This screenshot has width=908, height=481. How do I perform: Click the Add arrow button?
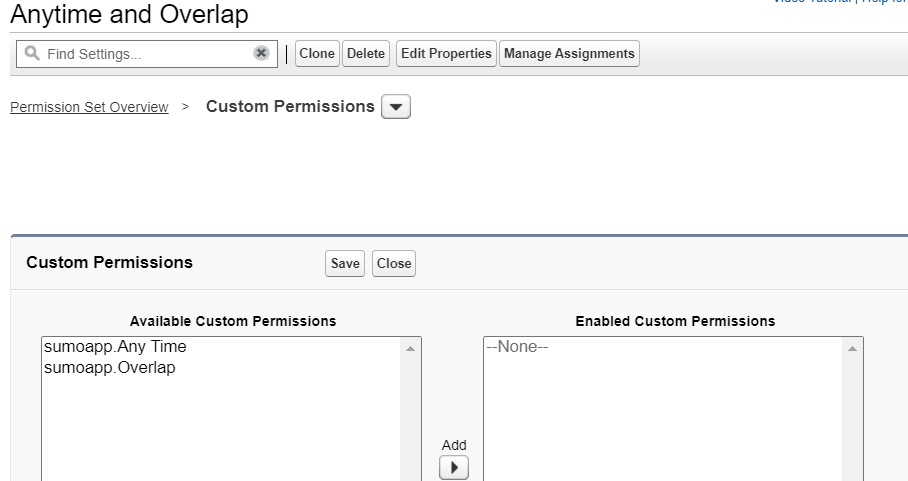click(x=454, y=467)
